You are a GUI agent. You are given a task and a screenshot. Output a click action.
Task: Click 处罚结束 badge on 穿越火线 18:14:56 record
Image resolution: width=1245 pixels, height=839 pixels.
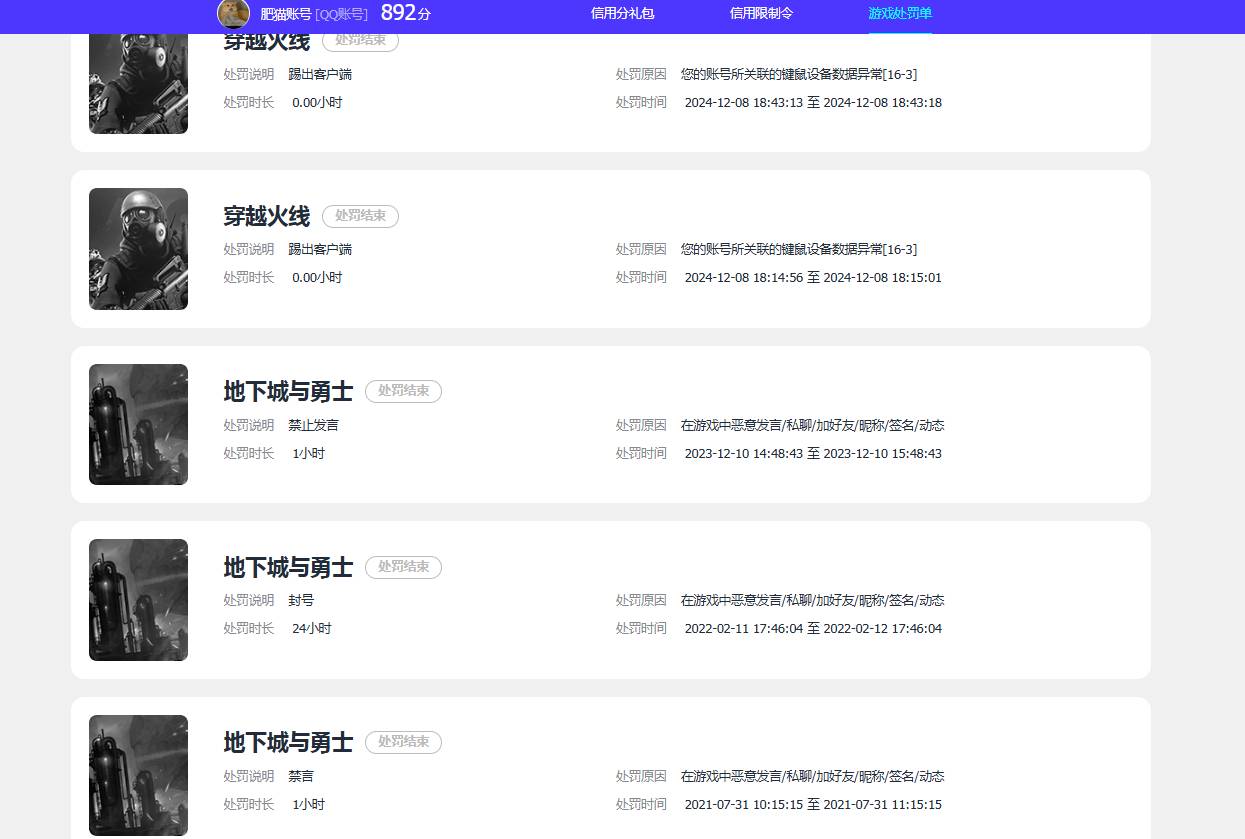pos(360,216)
